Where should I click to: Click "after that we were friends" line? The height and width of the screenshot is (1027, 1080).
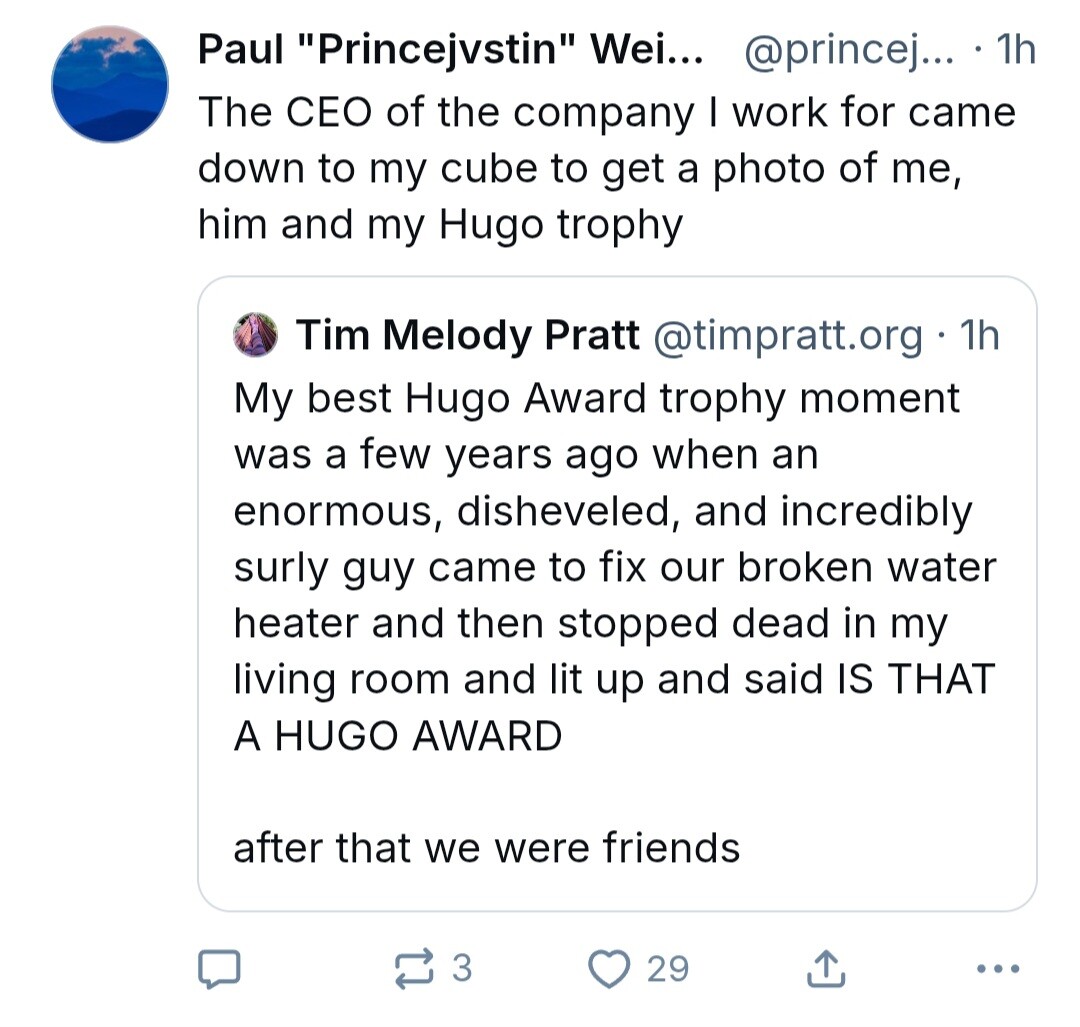(x=486, y=848)
